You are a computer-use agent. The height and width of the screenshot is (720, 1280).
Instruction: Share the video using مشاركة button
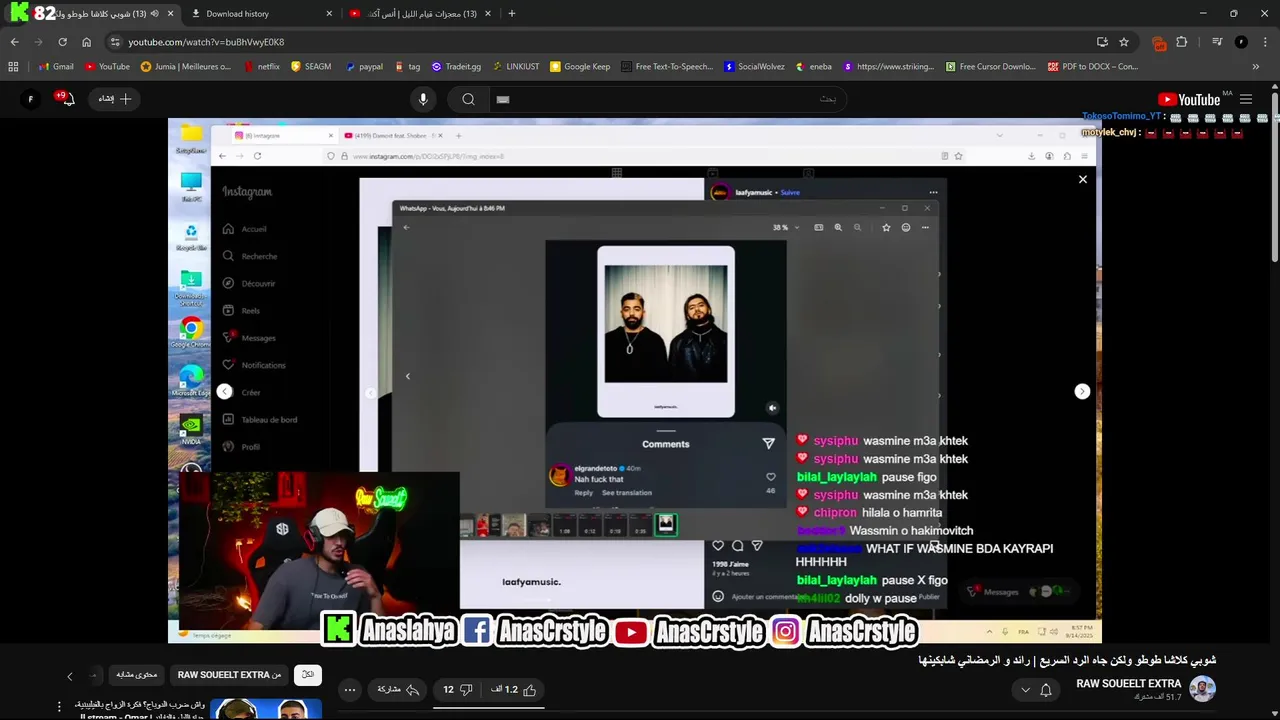pos(398,690)
